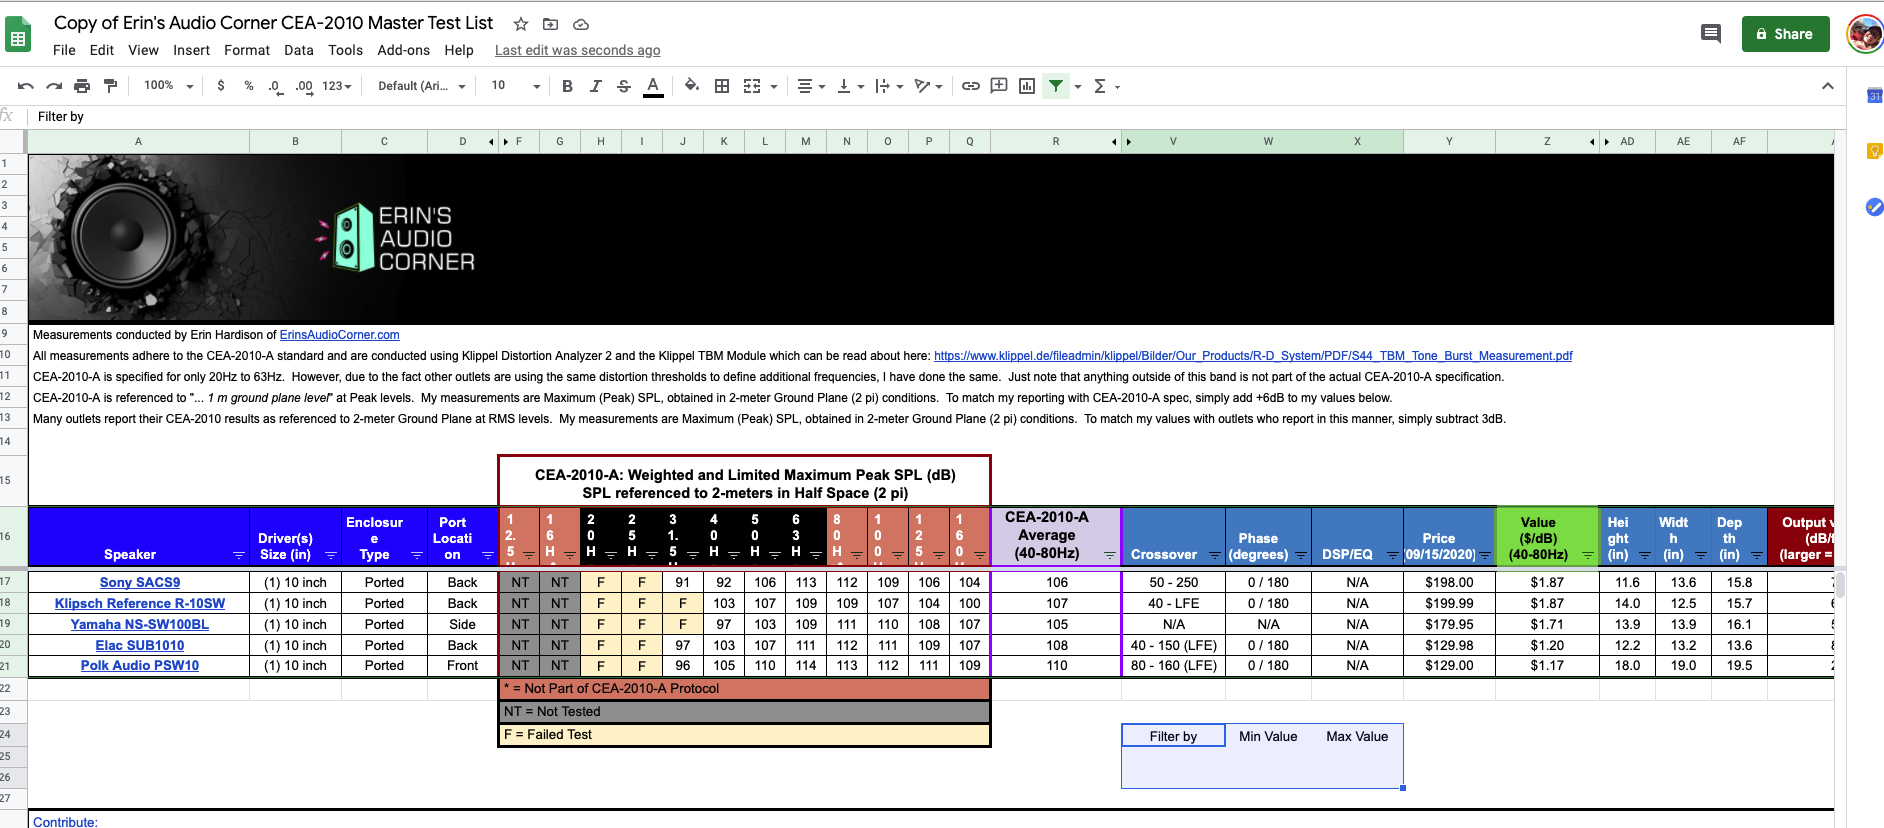This screenshot has height=828, width=1884.
Task: Toggle filter on CEA-2010-A Average header
Action: pyautogui.click(x=1110, y=555)
